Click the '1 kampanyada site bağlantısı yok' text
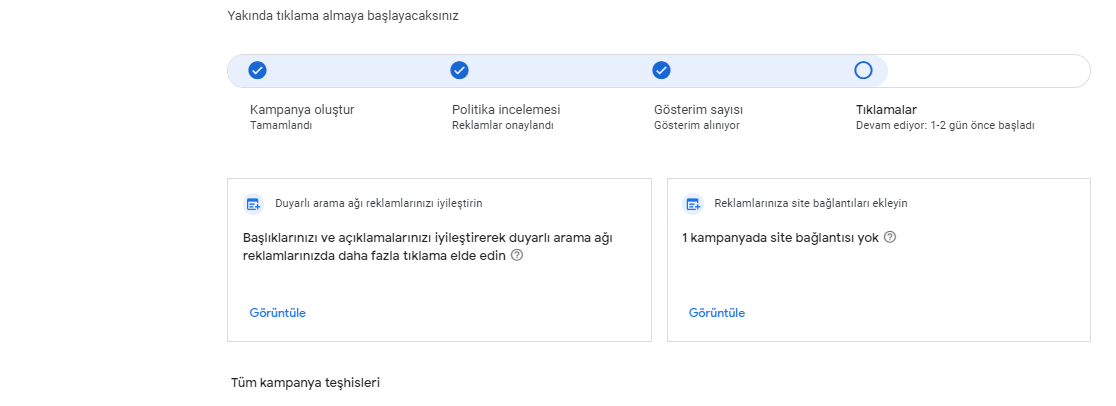Viewport: 1116px width, 406px height. pyautogui.click(x=780, y=238)
